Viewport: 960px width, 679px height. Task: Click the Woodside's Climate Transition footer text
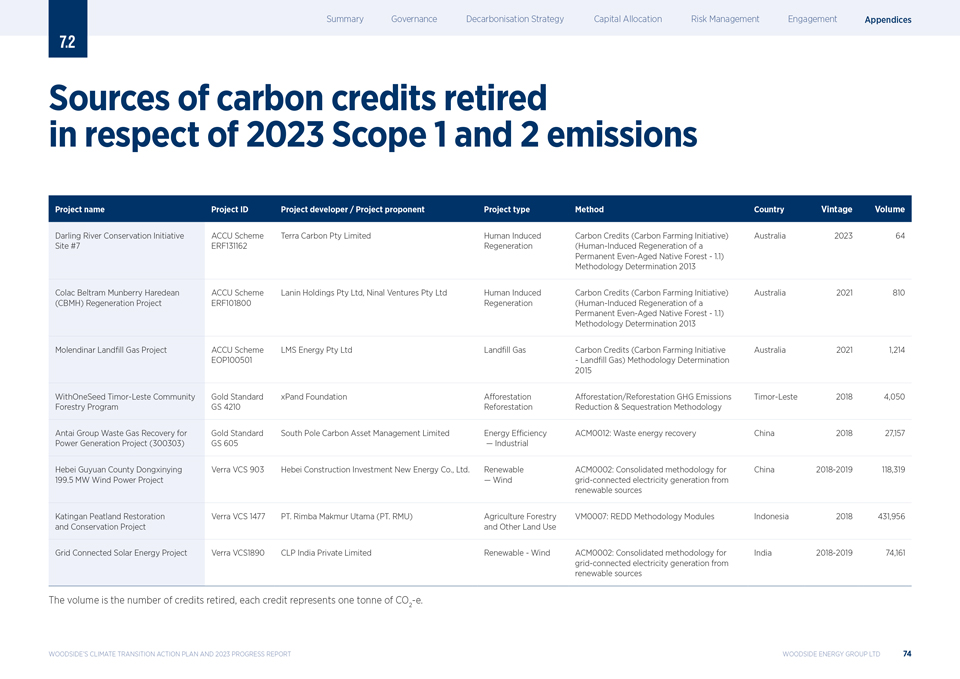coord(170,654)
